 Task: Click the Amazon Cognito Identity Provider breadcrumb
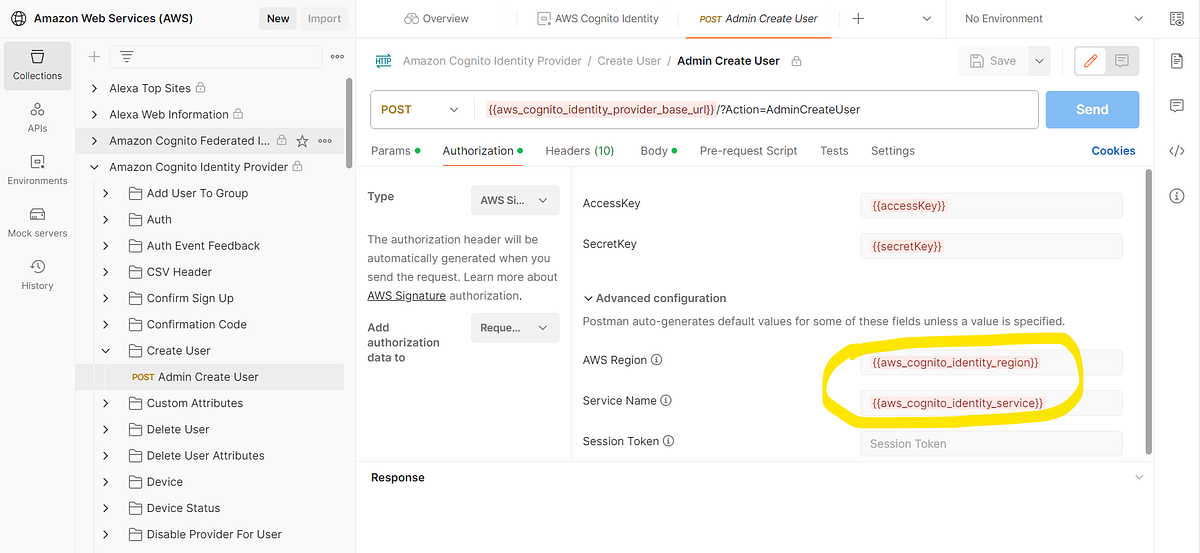[x=492, y=61]
